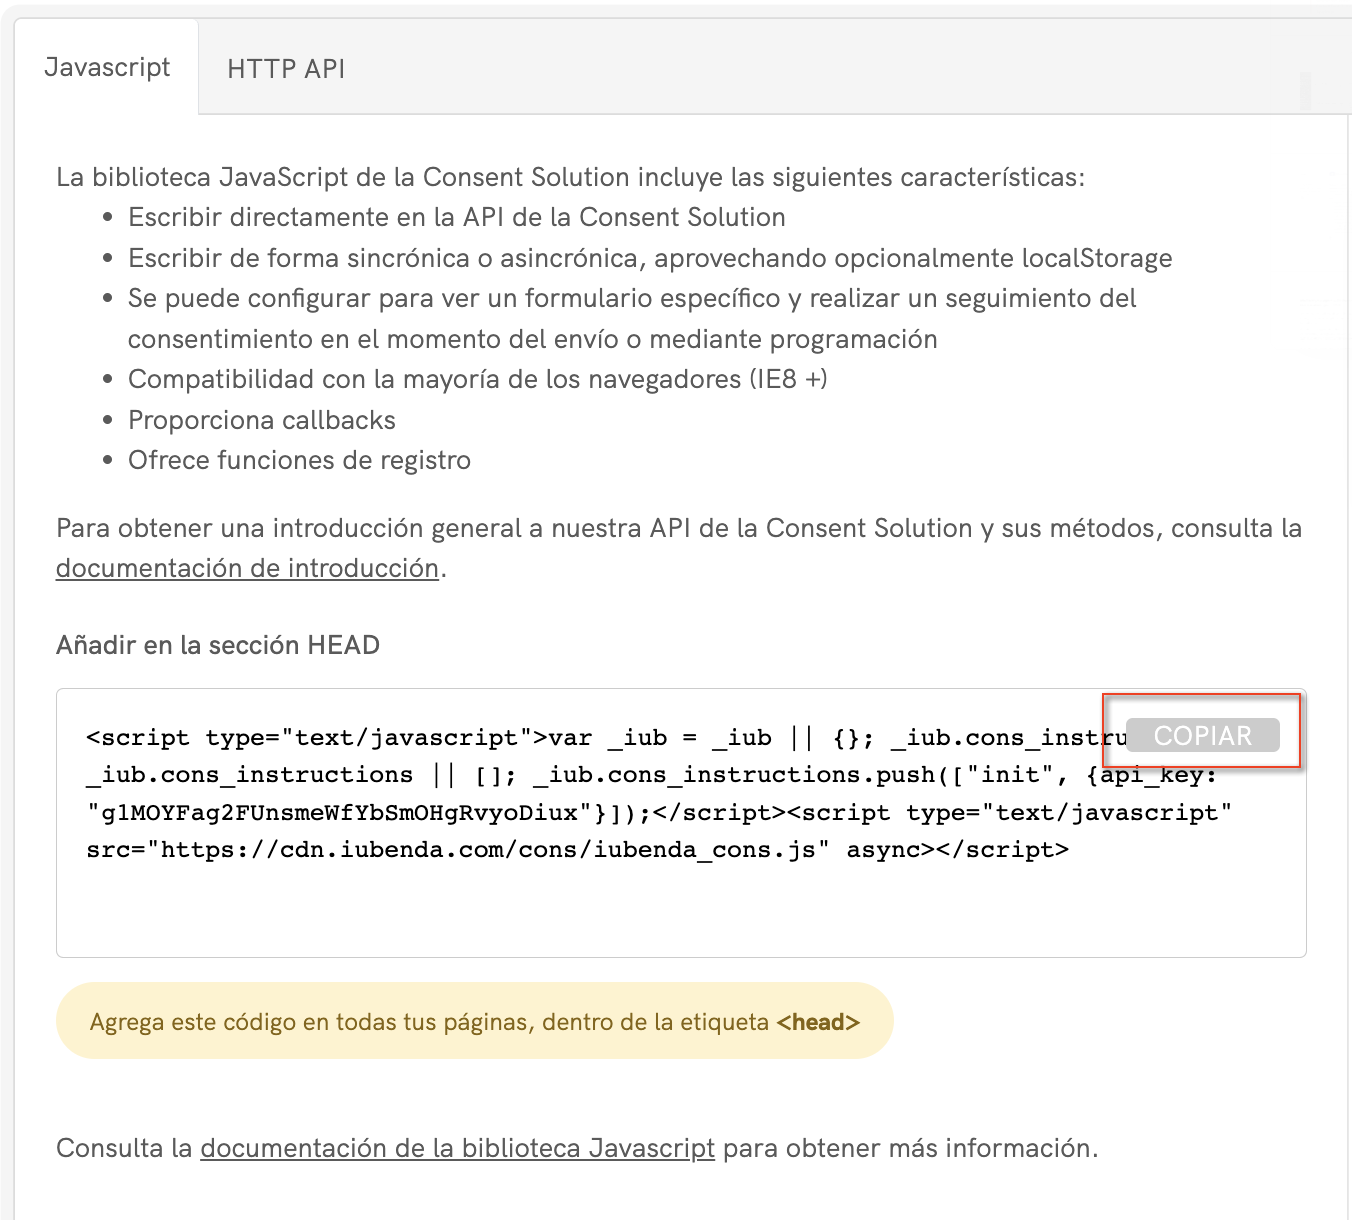Image resolution: width=1352 pixels, height=1220 pixels.
Task: Follow the documentación de la biblioteca Javascript link
Action: [457, 1148]
